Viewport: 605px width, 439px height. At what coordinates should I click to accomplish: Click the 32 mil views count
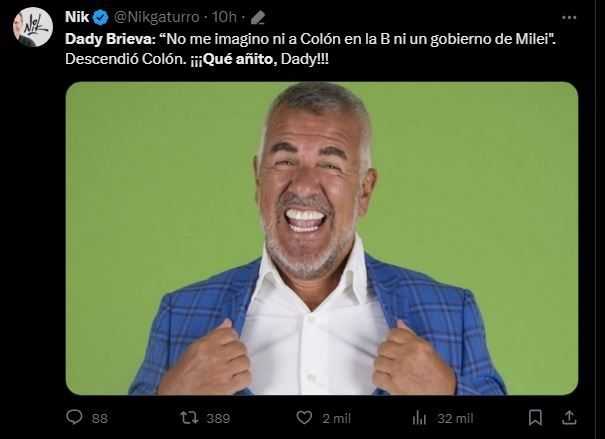(455, 419)
